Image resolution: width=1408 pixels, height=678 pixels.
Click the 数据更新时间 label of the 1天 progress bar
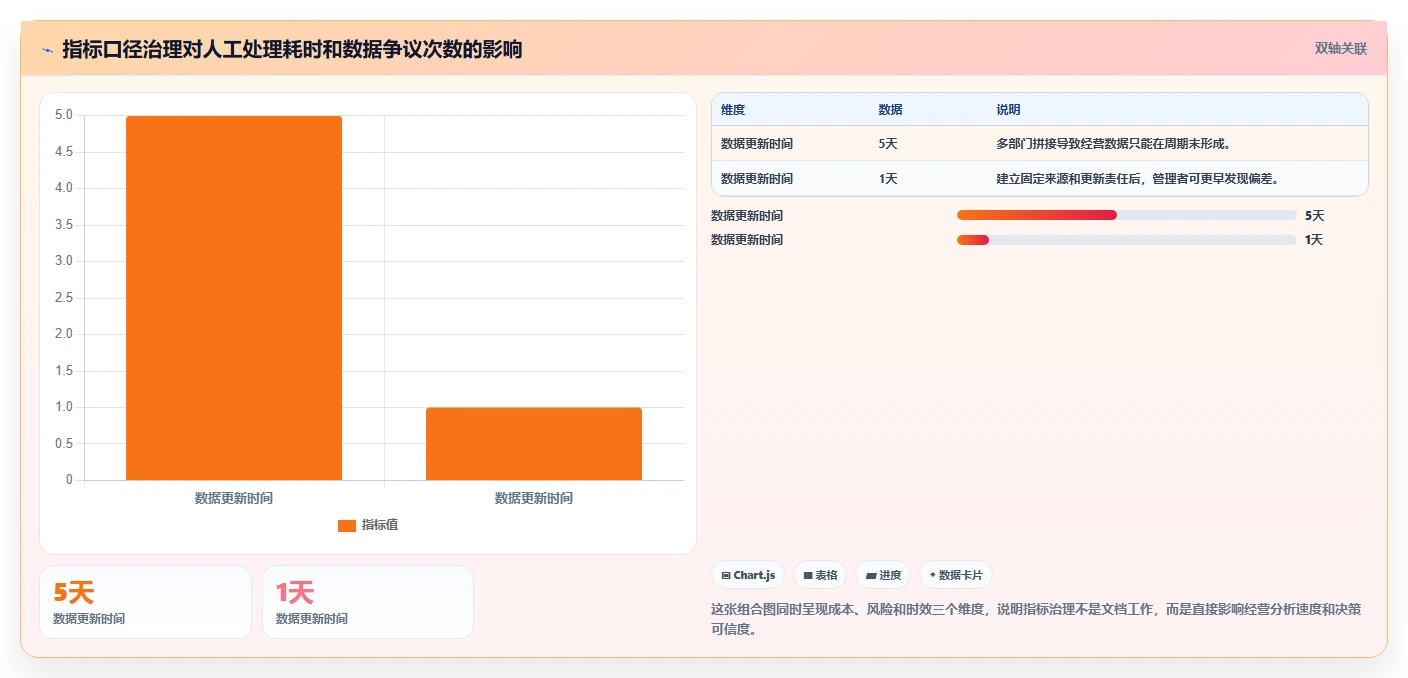click(747, 240)
